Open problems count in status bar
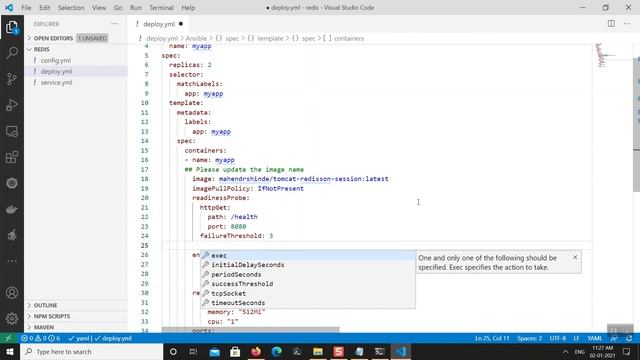The image size is (640, 360). coord(41,338)
